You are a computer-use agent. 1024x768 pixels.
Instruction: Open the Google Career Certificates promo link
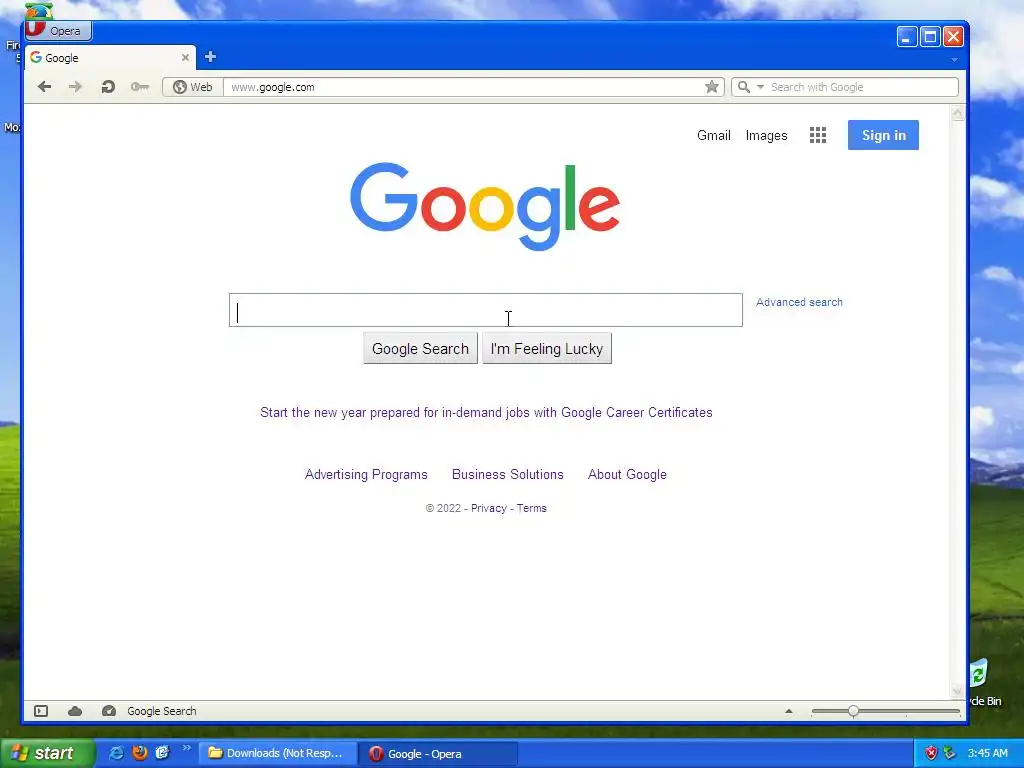click(x=486, y=413)
